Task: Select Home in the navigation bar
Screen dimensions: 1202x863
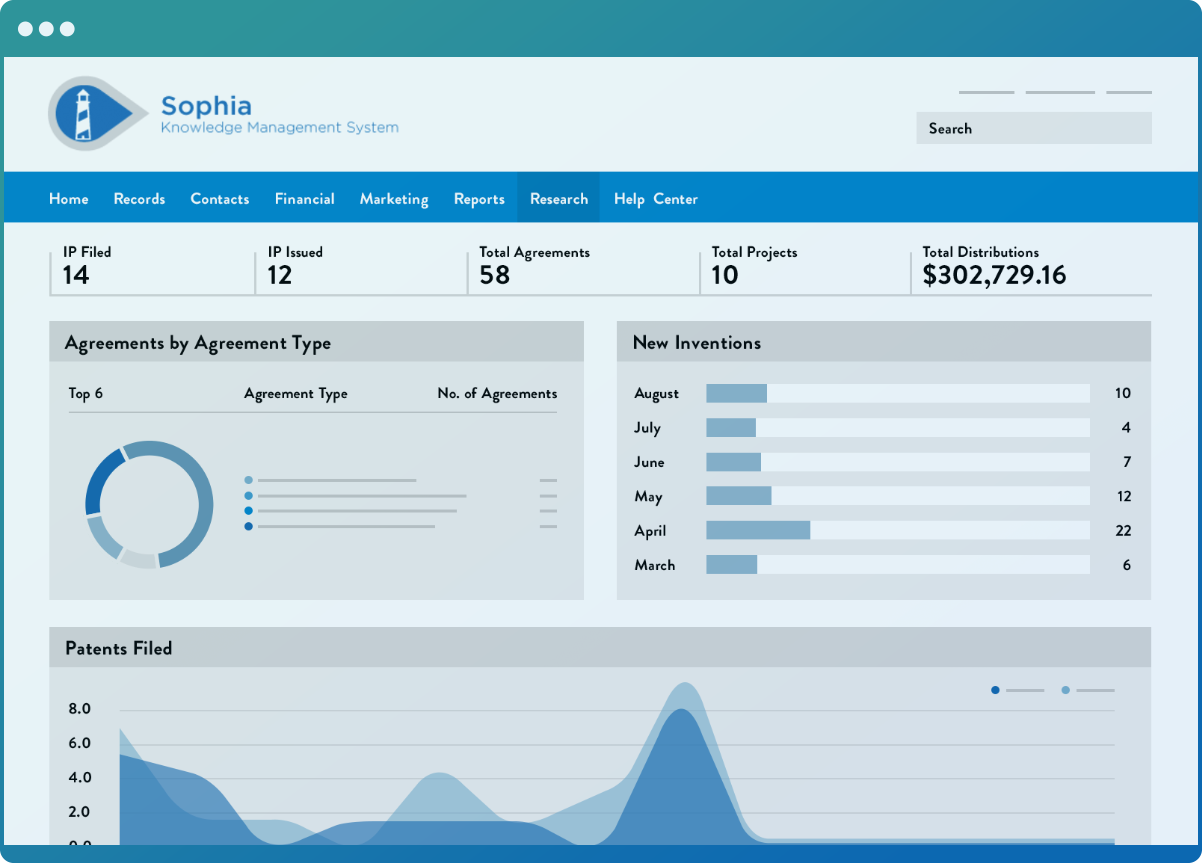Action: pyautogui.click(x=68, y=198)
